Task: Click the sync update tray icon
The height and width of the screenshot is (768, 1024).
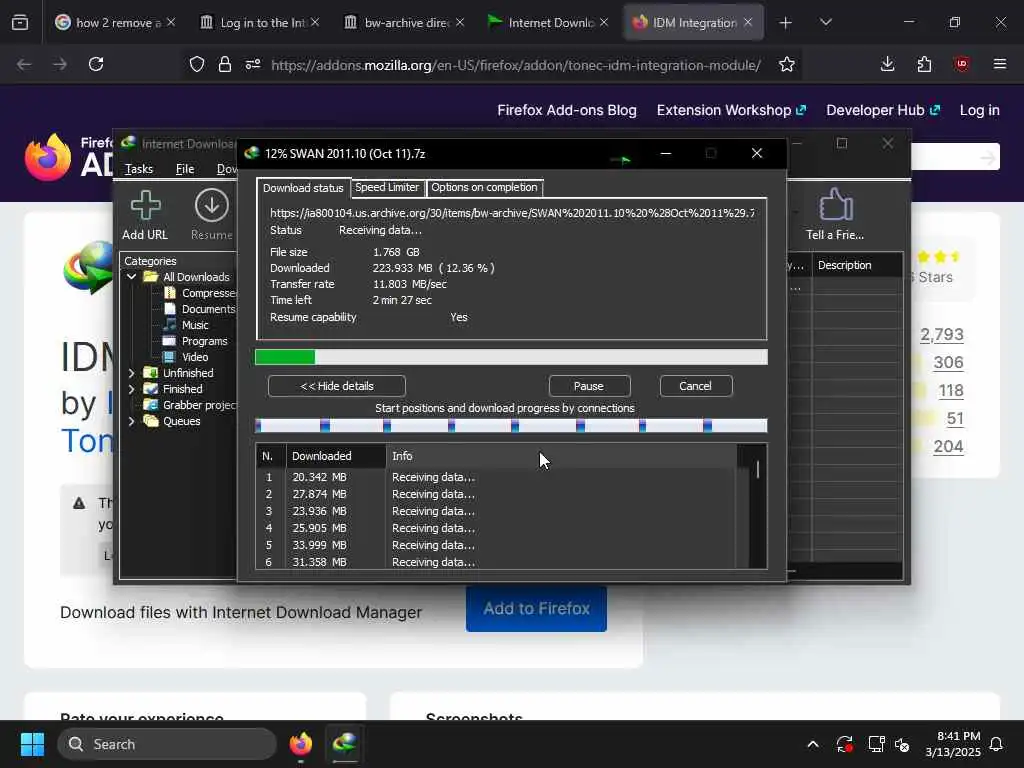Action: (x=844, y=744)
